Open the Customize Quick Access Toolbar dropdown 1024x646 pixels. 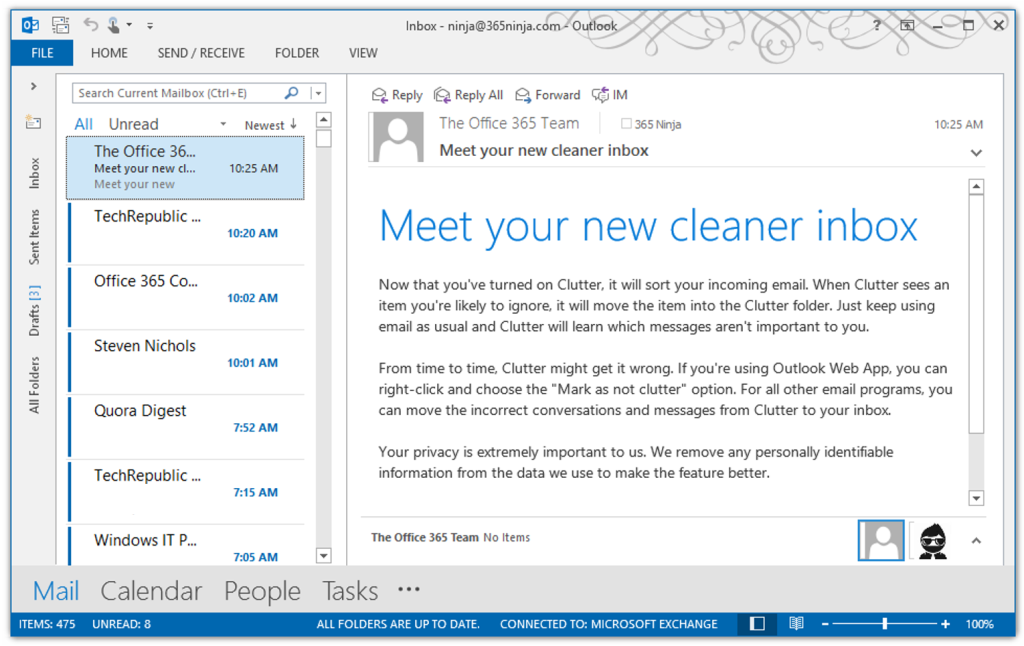(x=150, y=25)
